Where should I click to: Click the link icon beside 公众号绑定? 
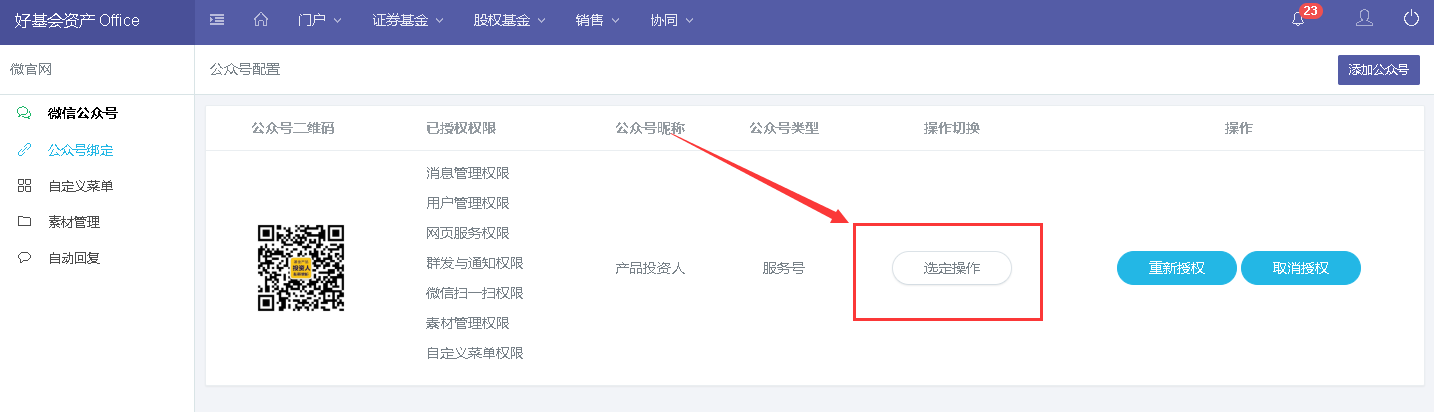pos(24,150)
